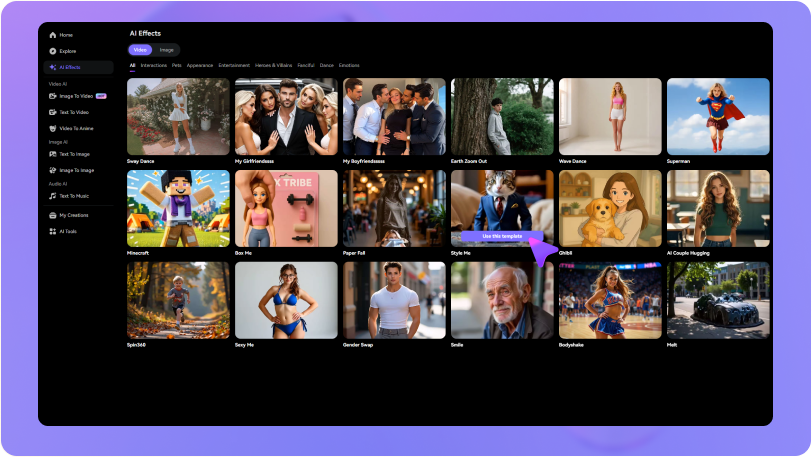Open the Earth Zoom Out thumbnail
812x457 pixels.
502,117
